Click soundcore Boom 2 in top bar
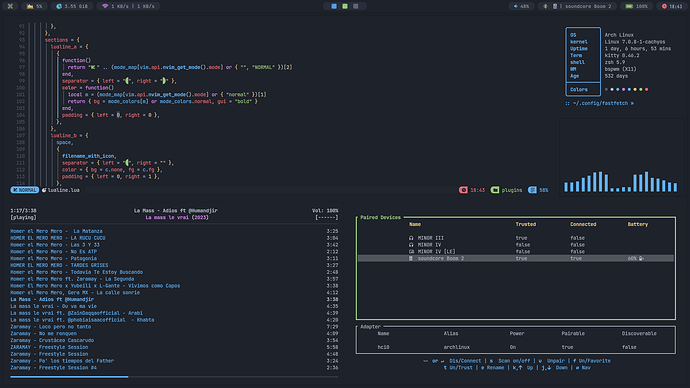 pyautogui.click(x=588, y=6)
